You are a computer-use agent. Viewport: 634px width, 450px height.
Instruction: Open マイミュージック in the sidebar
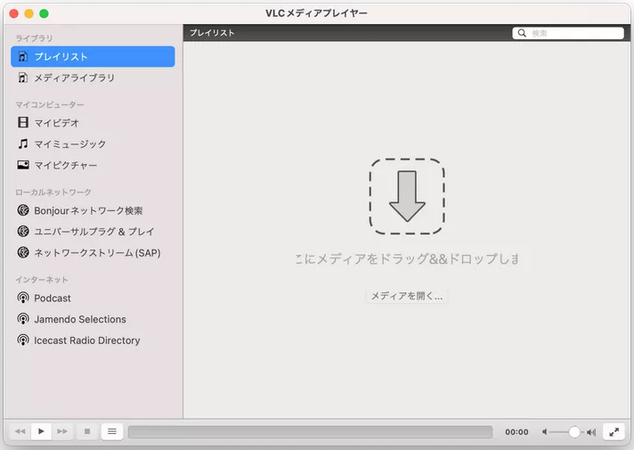coord(93,144)
